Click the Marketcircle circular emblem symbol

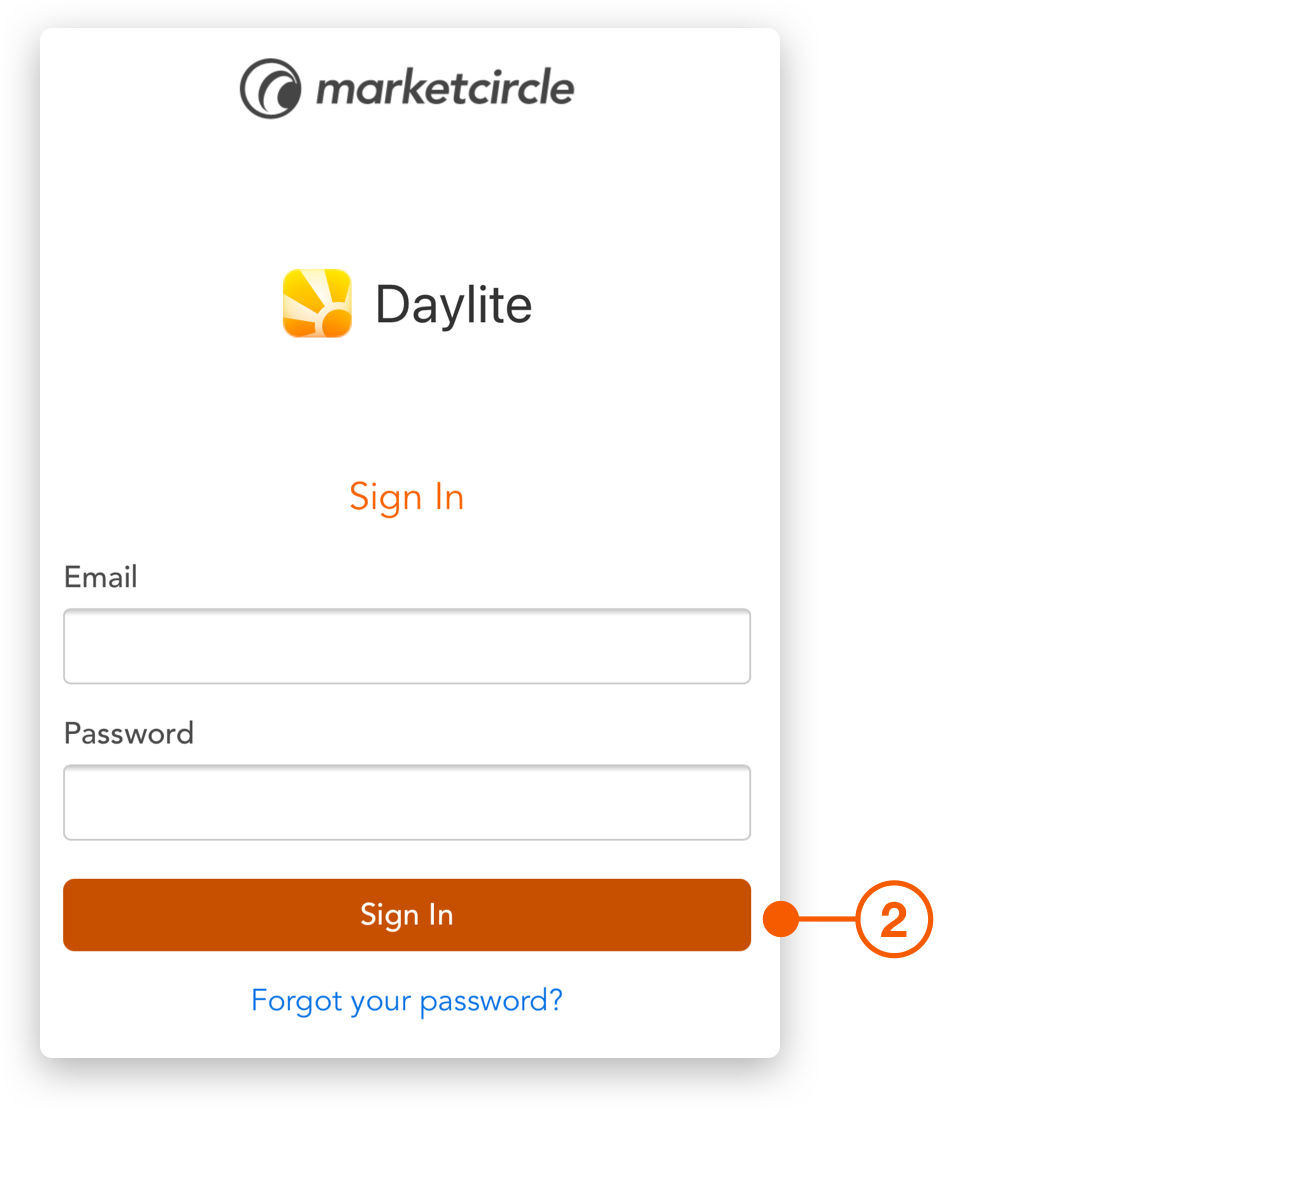pyautogui.click(x=271, y=88)
